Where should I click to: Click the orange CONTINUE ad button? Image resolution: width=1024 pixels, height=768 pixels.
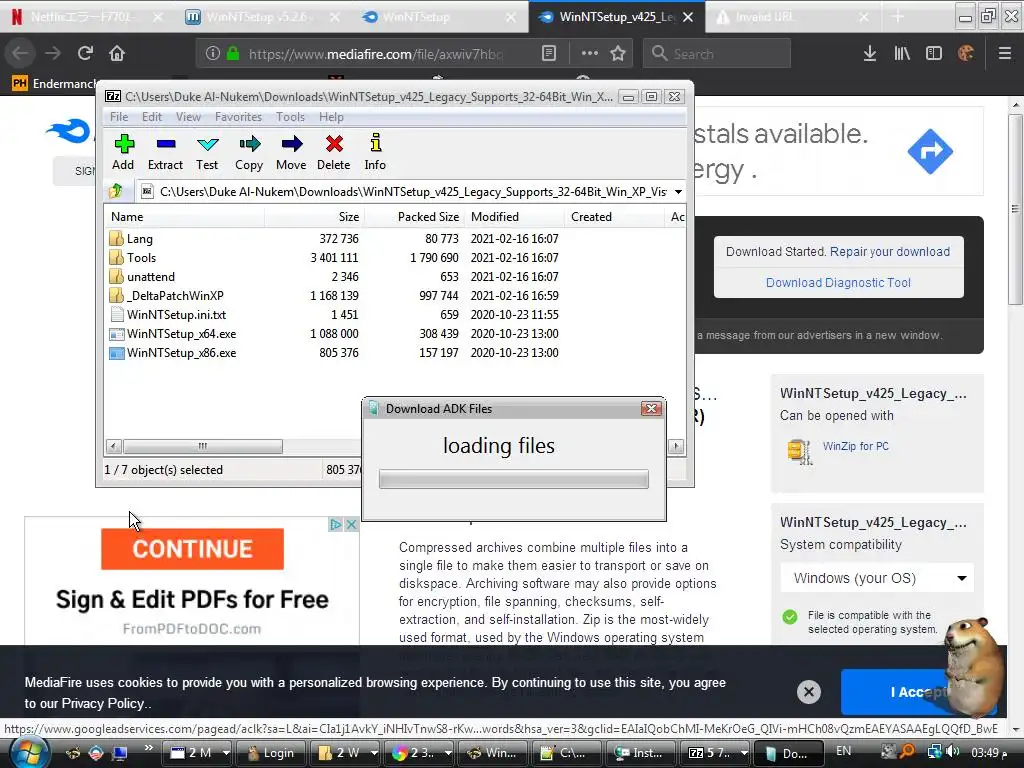[x=192, y=549]
